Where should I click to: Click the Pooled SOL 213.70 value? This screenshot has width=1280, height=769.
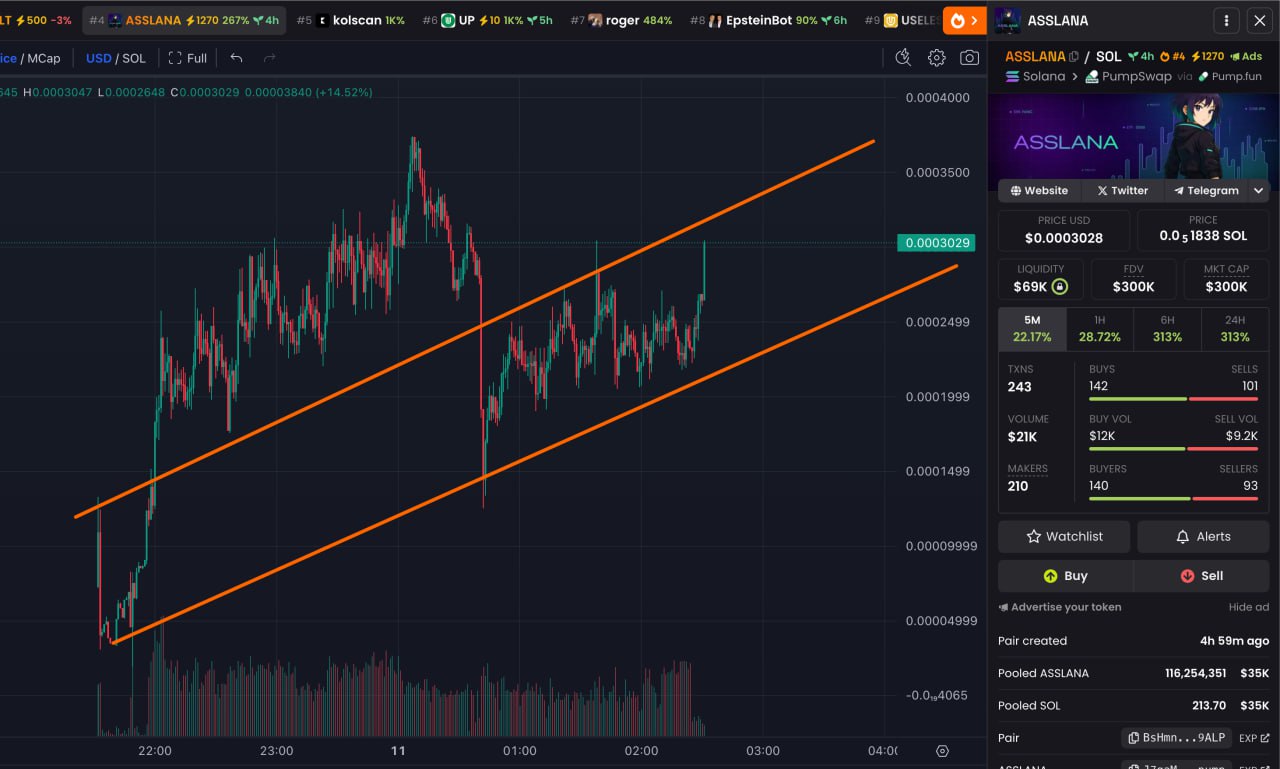click(x=1209, y=705)
